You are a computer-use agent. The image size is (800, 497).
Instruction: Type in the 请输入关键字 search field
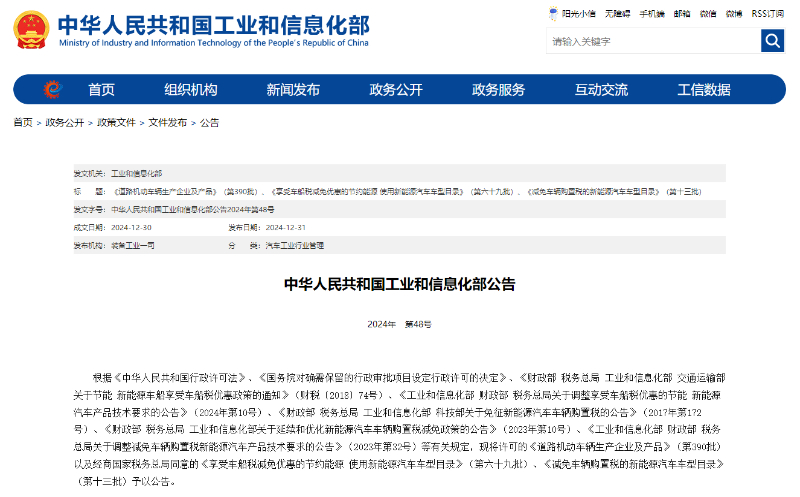tap(652, 41)
